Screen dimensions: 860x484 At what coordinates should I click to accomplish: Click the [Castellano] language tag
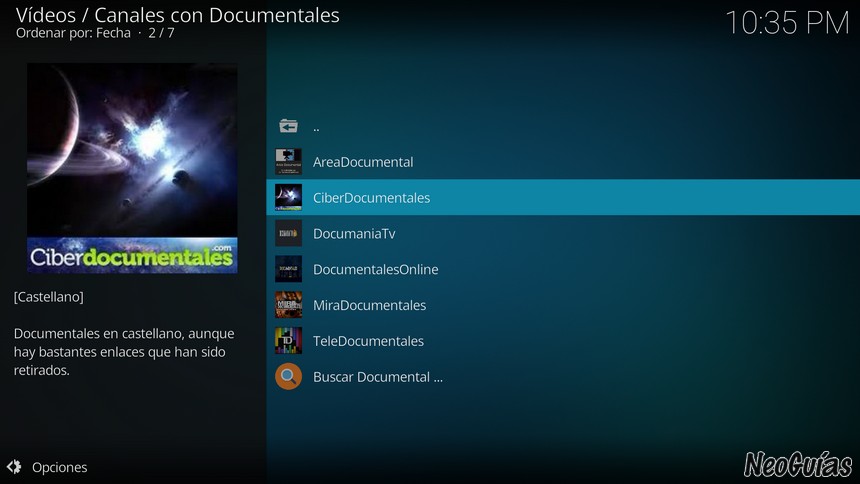pyautogui.click(x=49, y=297)
